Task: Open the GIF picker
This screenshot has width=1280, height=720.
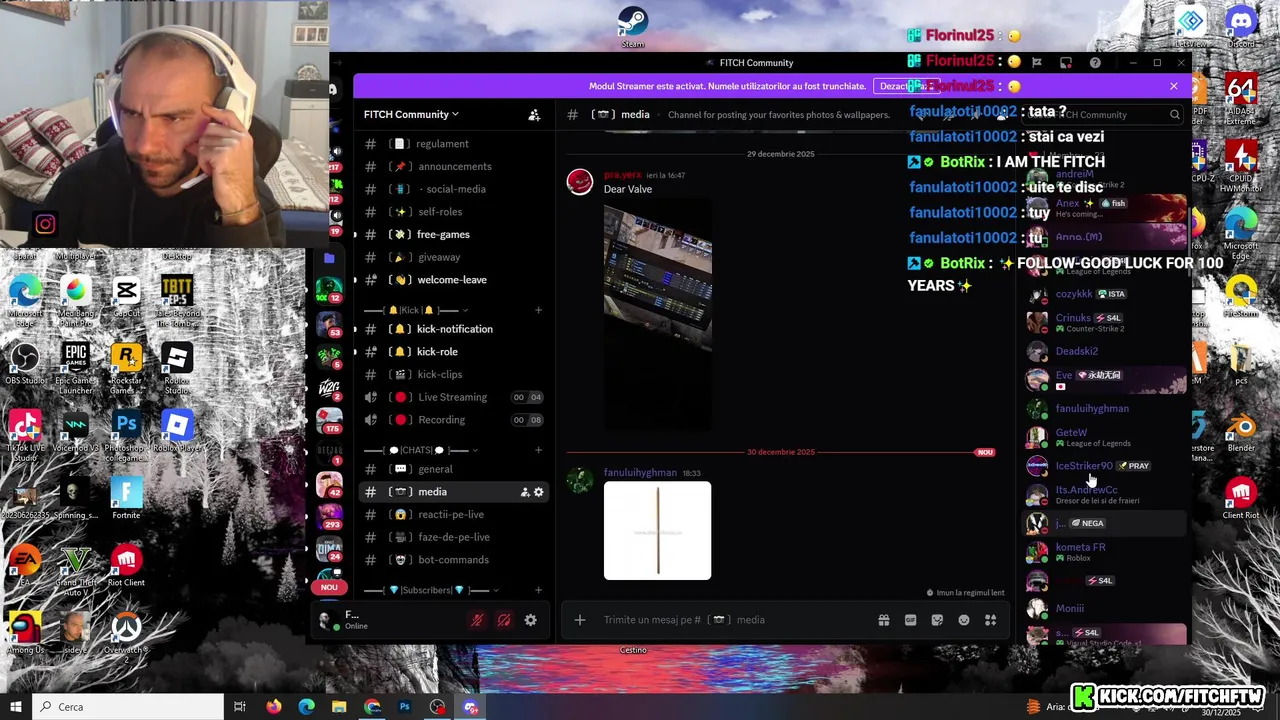Action: coord(911,620)
